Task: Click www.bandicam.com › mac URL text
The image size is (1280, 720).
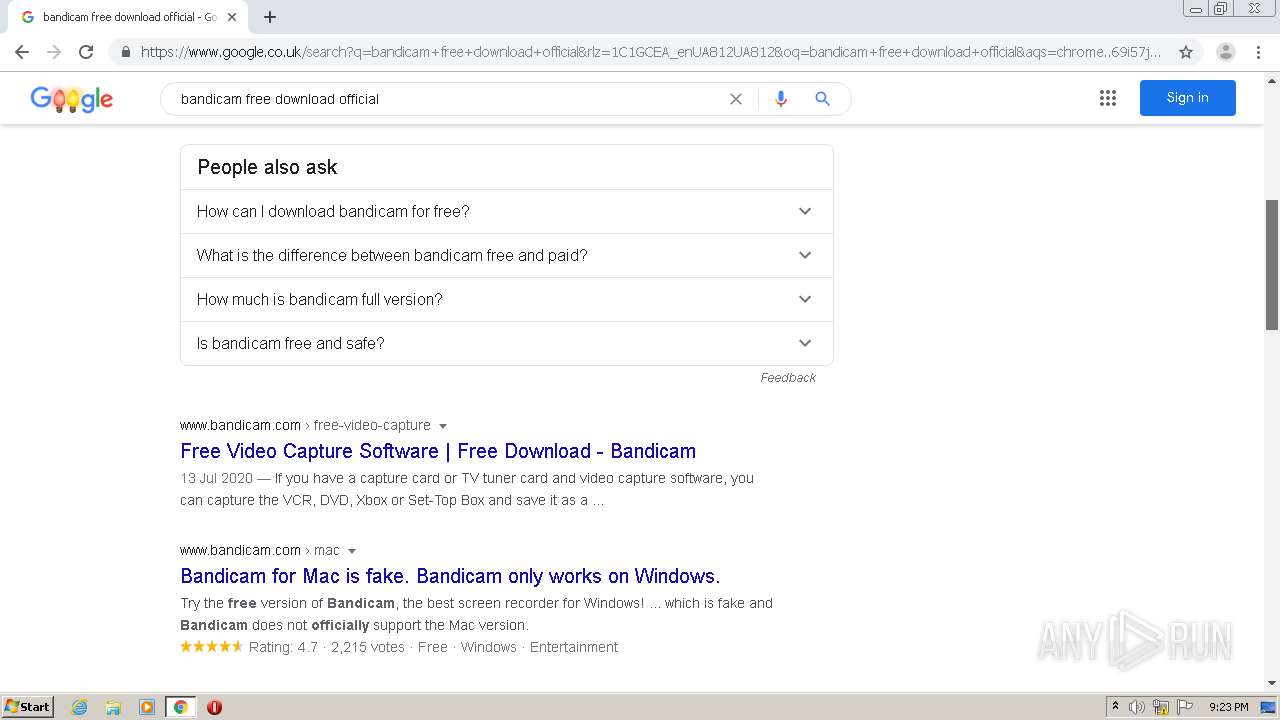Action: tap(260, 550)
